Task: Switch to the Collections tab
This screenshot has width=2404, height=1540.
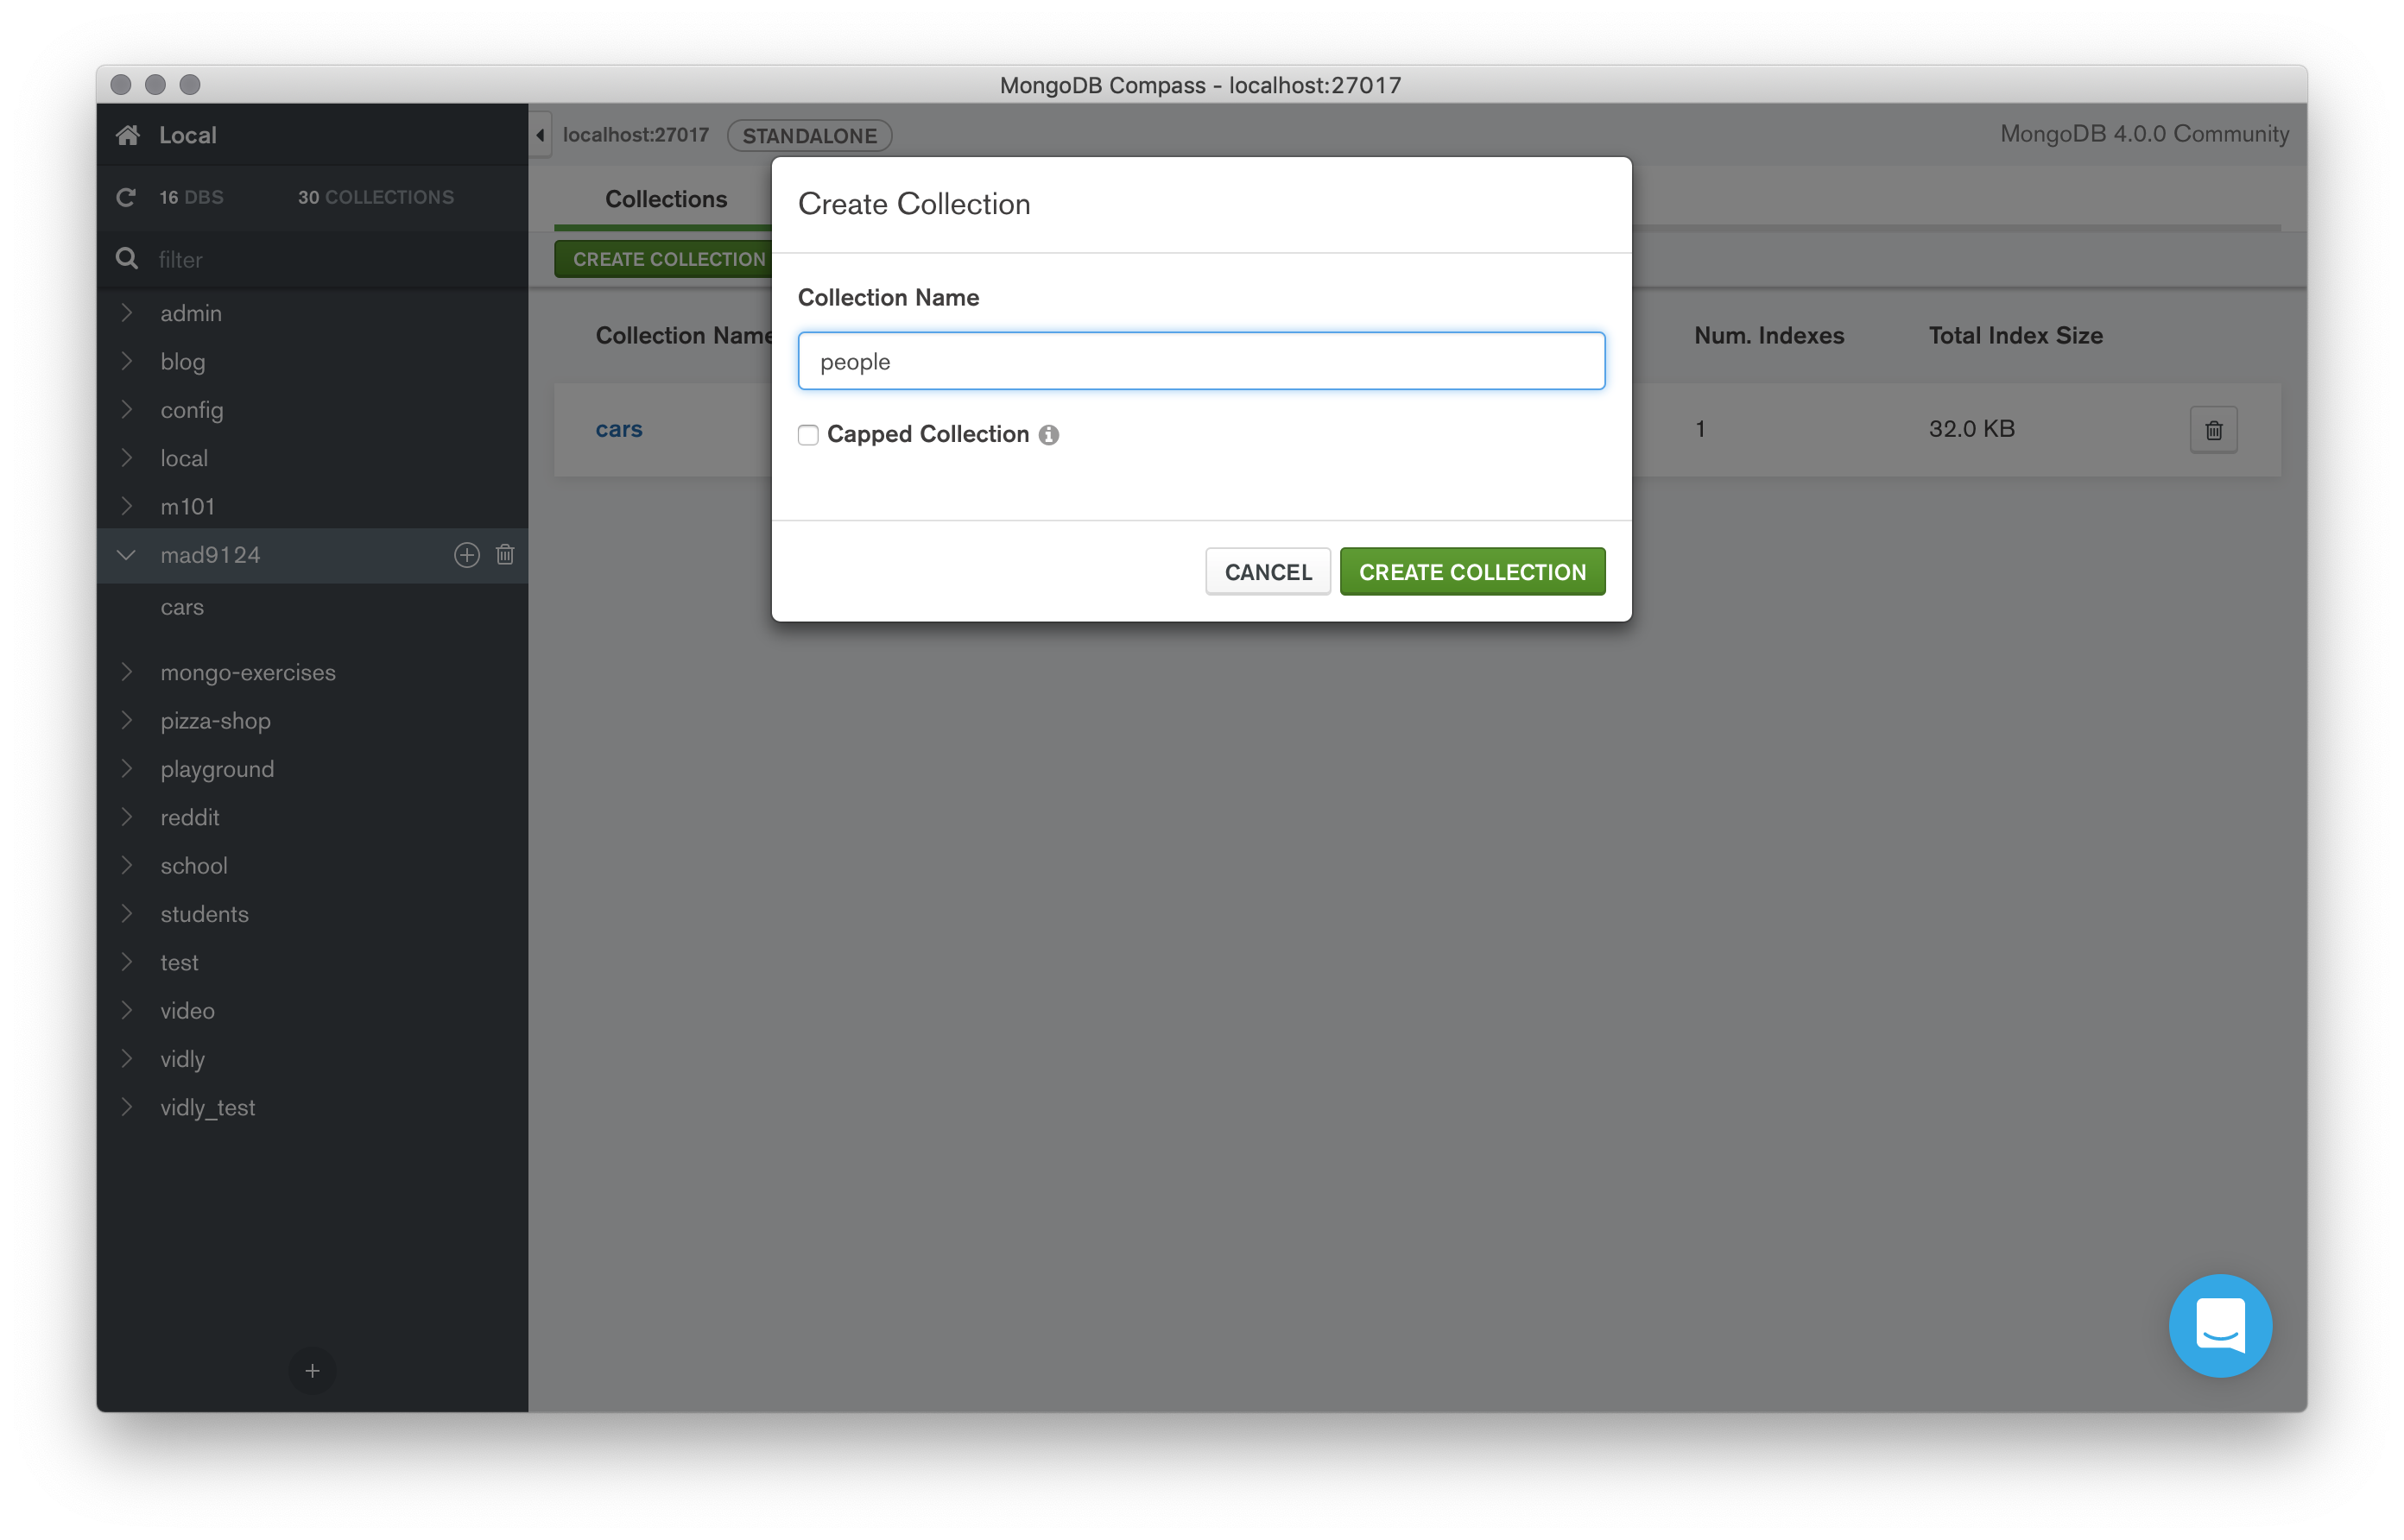Action: click(666, 199)
